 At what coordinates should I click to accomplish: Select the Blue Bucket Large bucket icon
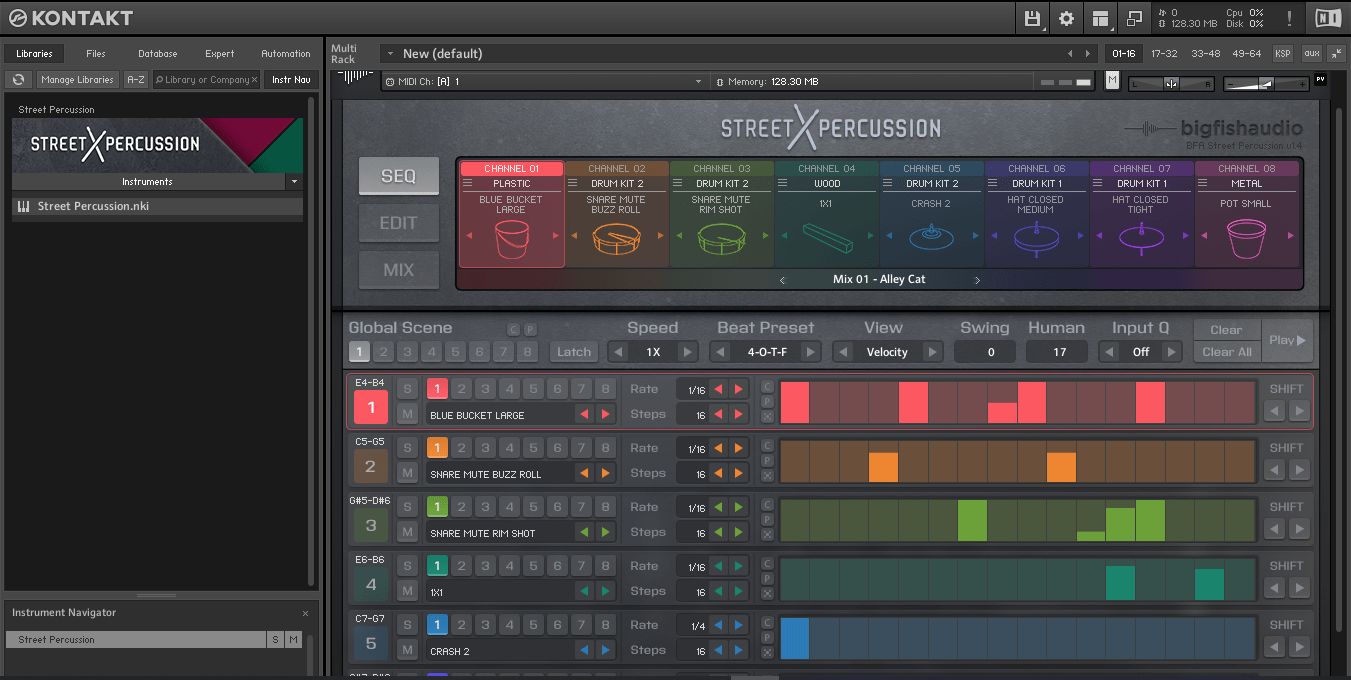click(x=511, y=239)
